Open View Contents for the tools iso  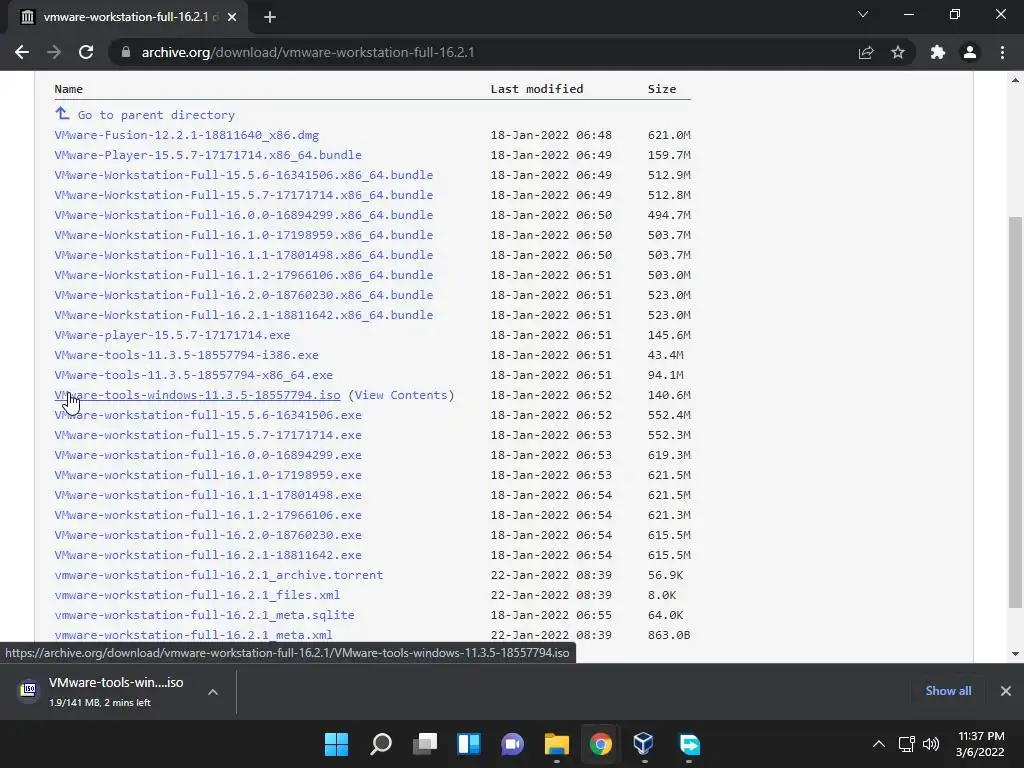point(401,395)
